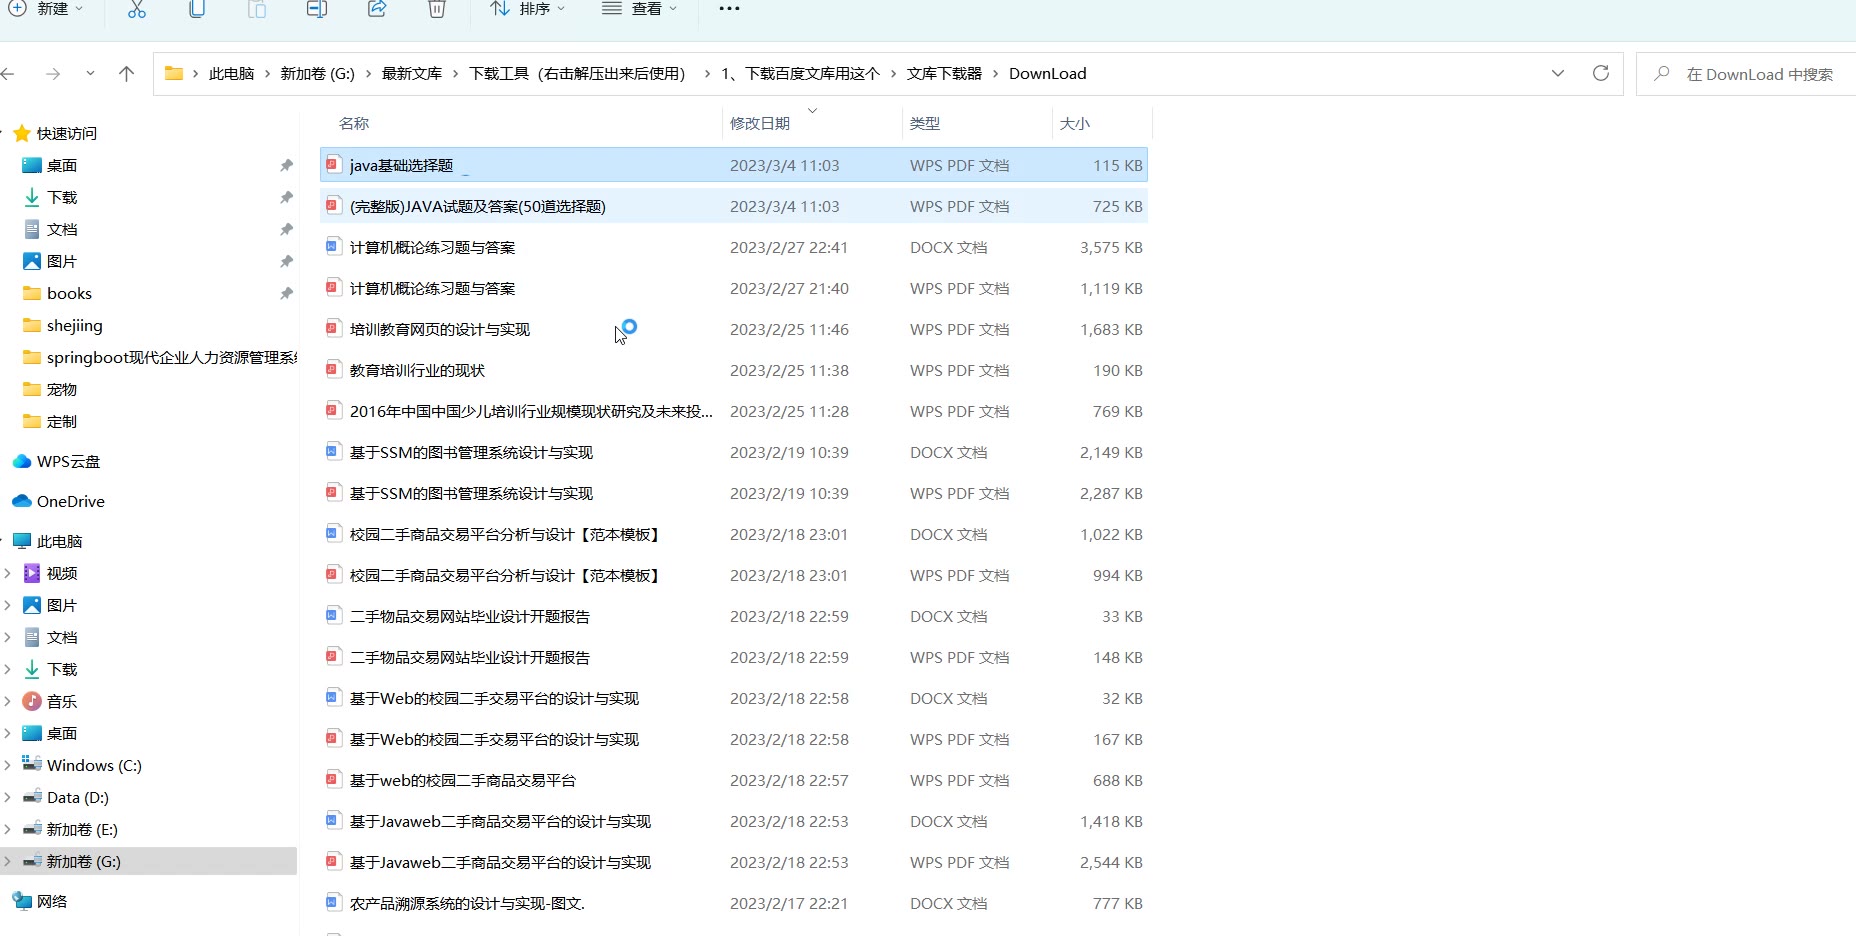
Task: Navigate back to previous folder
Action: (9, 73)
